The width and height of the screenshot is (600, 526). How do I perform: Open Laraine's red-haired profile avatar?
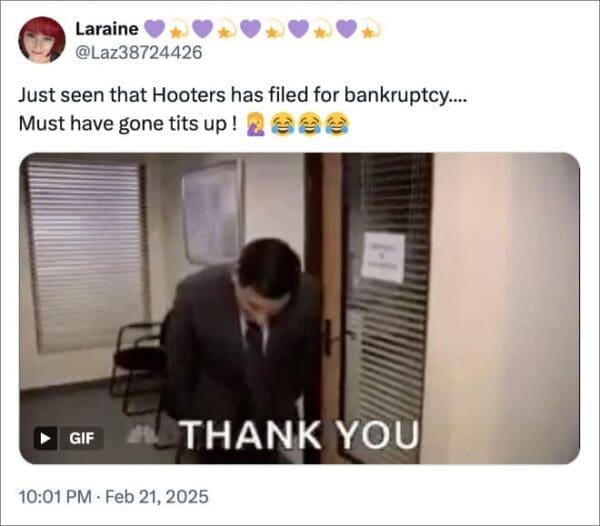(x=42, y=39)
